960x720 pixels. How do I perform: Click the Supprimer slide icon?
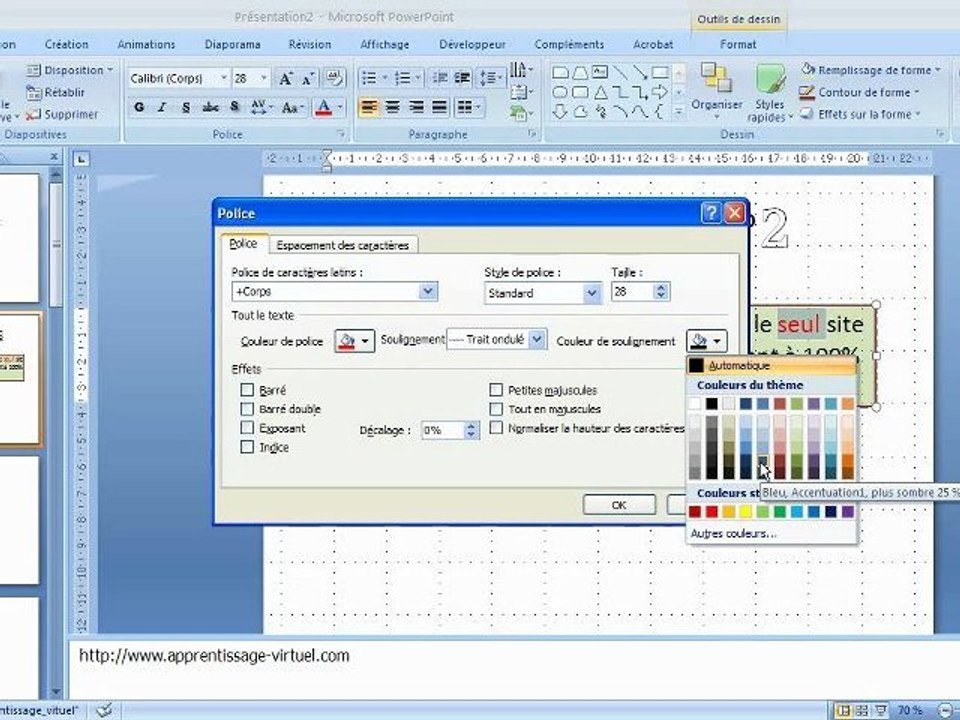point(33,114)
